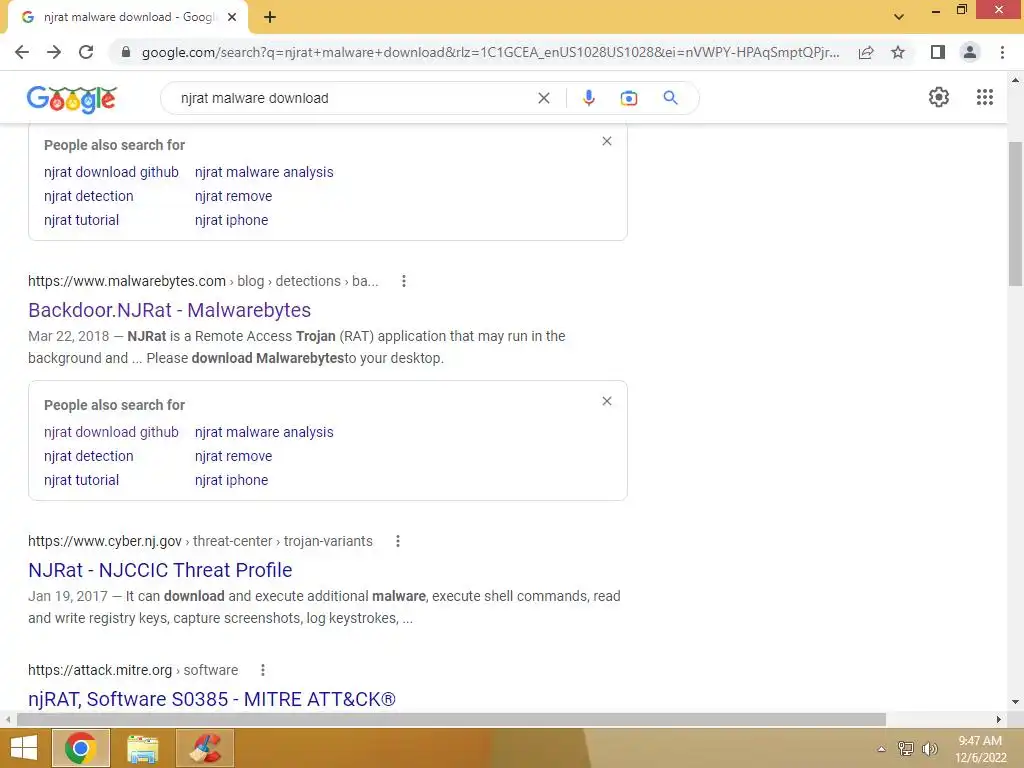Screen dimensions: 1024x768
Task: Open second njrat tutorial suggestion
Action: (x=82, y=480)
